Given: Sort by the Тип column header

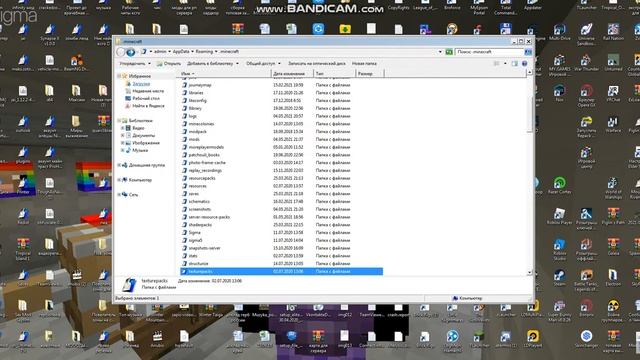Looking at the screenshot, I should (334, 73).
